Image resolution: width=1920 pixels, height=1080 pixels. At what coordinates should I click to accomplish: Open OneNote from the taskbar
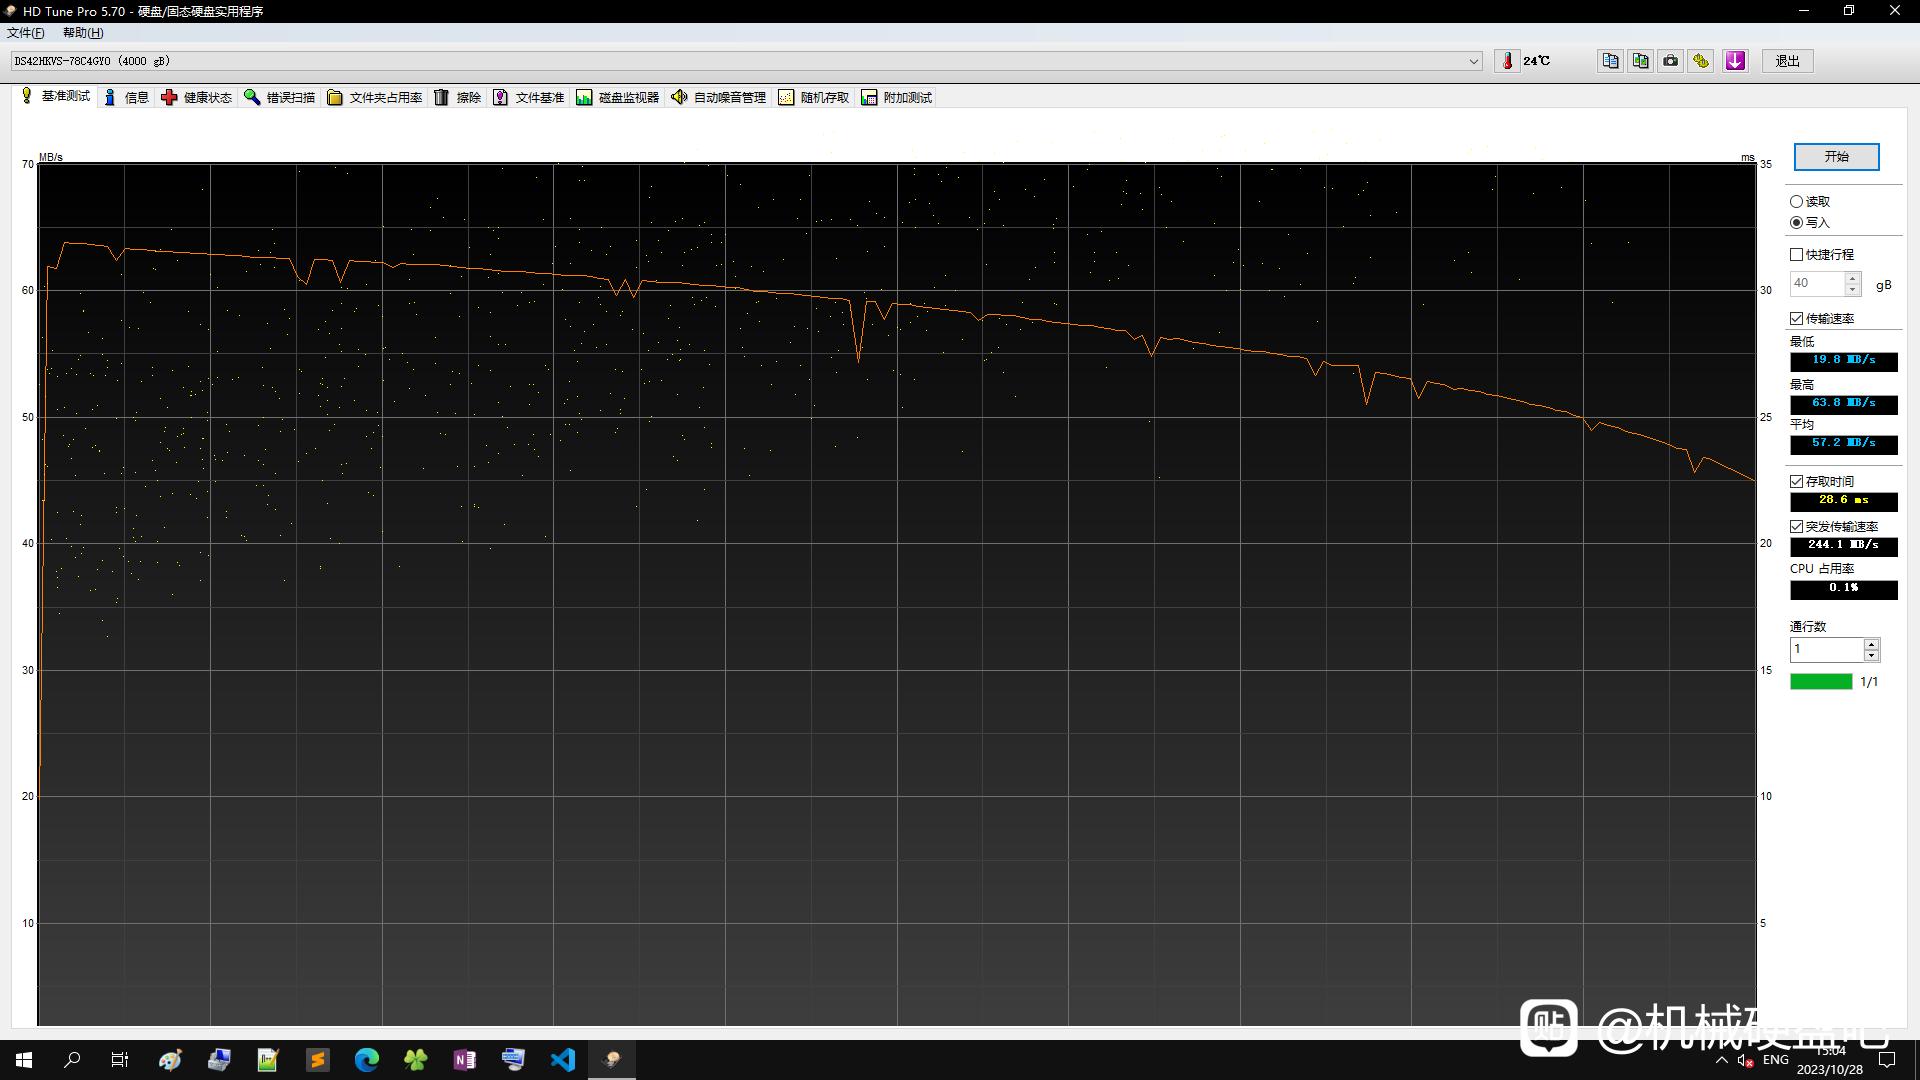tap(464, 1060)
